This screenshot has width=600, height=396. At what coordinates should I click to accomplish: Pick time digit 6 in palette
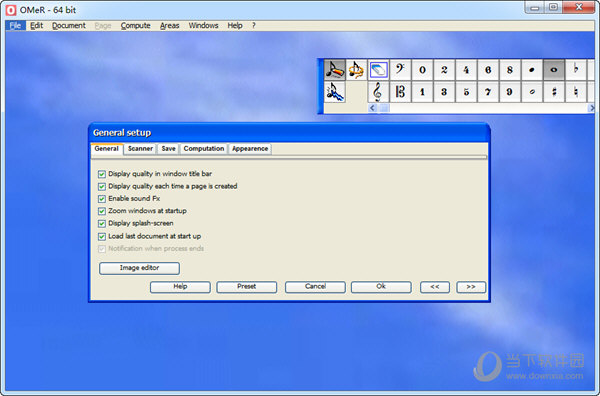point(488,70)
